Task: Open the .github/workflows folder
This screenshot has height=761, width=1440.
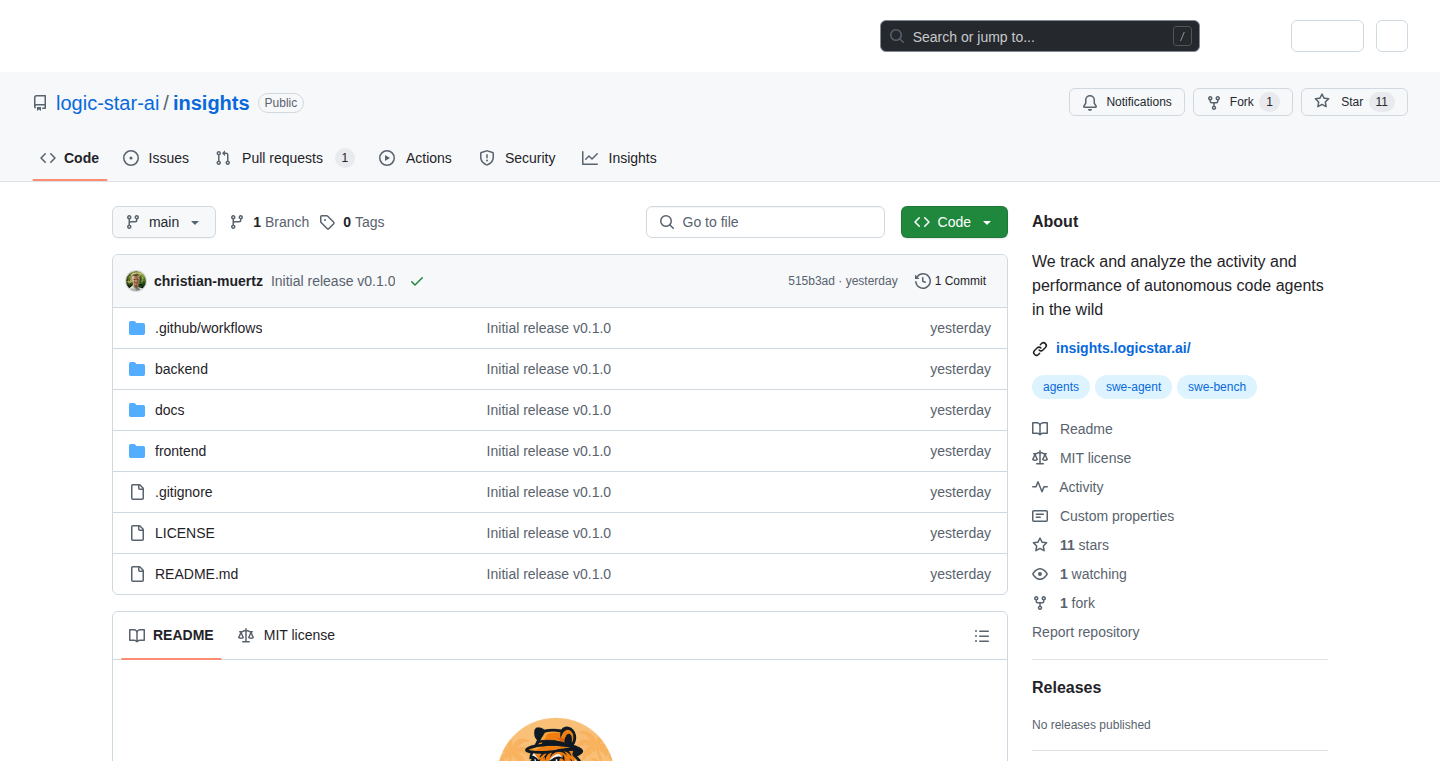Action: click(208, 328)
